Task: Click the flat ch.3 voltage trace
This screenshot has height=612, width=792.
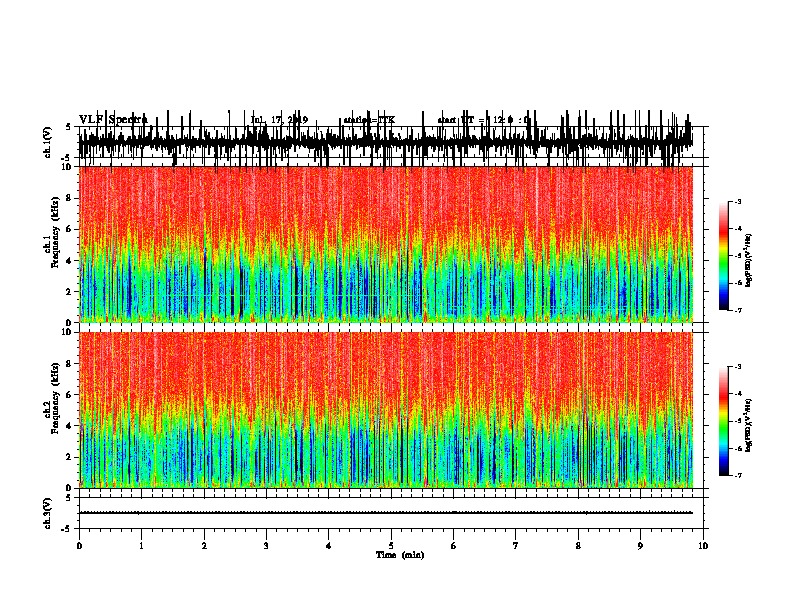Action: (386, 513)
